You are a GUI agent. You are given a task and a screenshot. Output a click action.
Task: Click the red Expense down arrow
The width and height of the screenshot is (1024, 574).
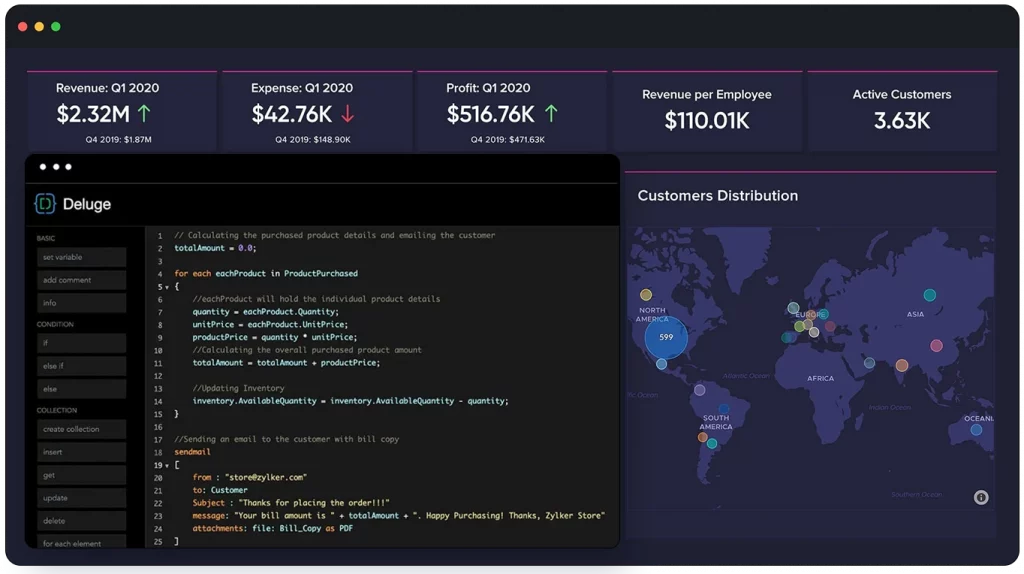348,114
